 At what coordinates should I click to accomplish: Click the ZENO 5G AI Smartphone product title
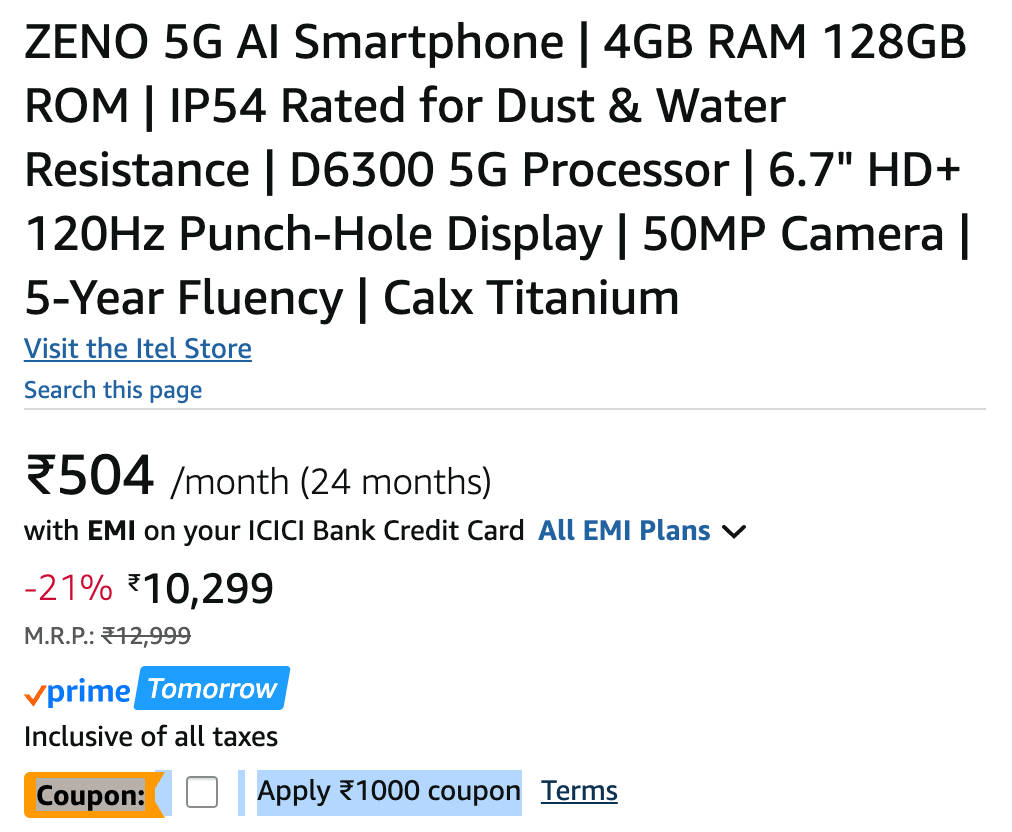click(x=495, y=170)
